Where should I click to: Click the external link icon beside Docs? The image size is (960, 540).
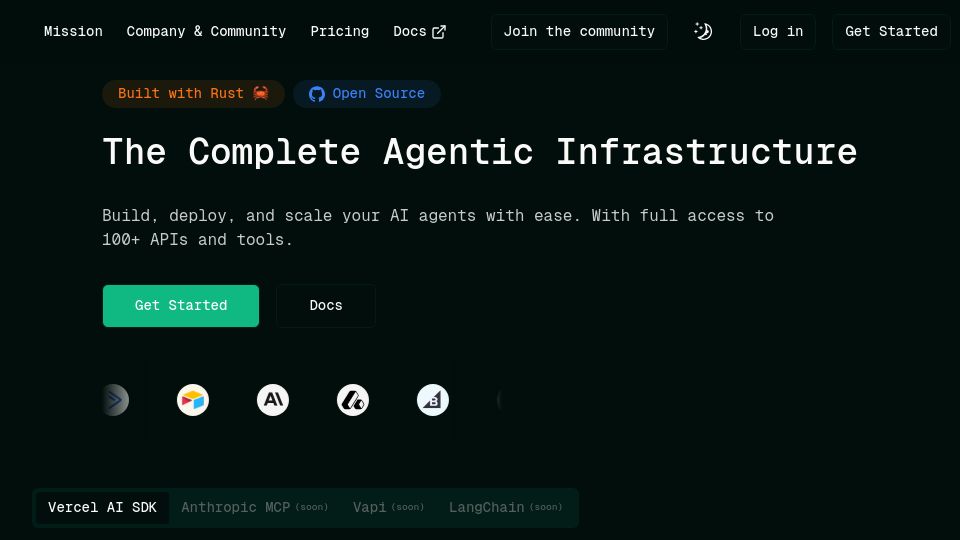(439, 32)
